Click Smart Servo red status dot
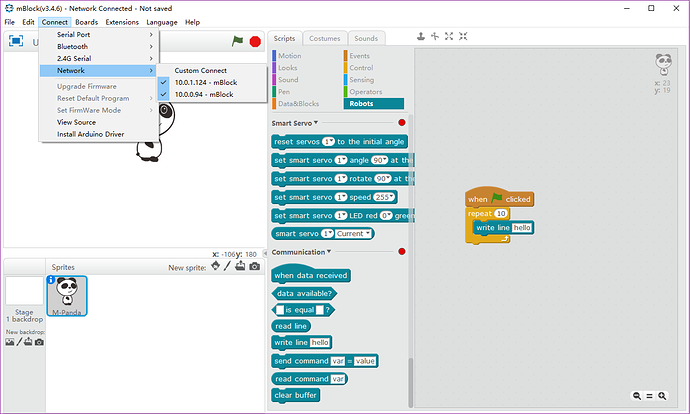 [402, 123]
